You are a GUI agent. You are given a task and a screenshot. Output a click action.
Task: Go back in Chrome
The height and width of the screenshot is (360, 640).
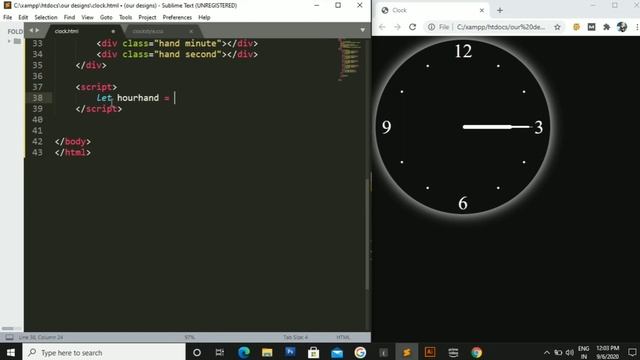(382, 27)
